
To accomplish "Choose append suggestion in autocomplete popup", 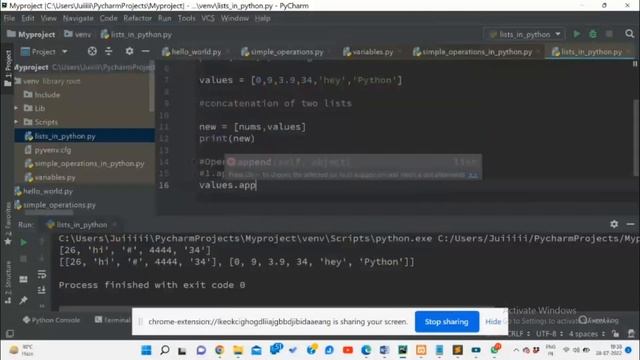I will click(353, 162).
